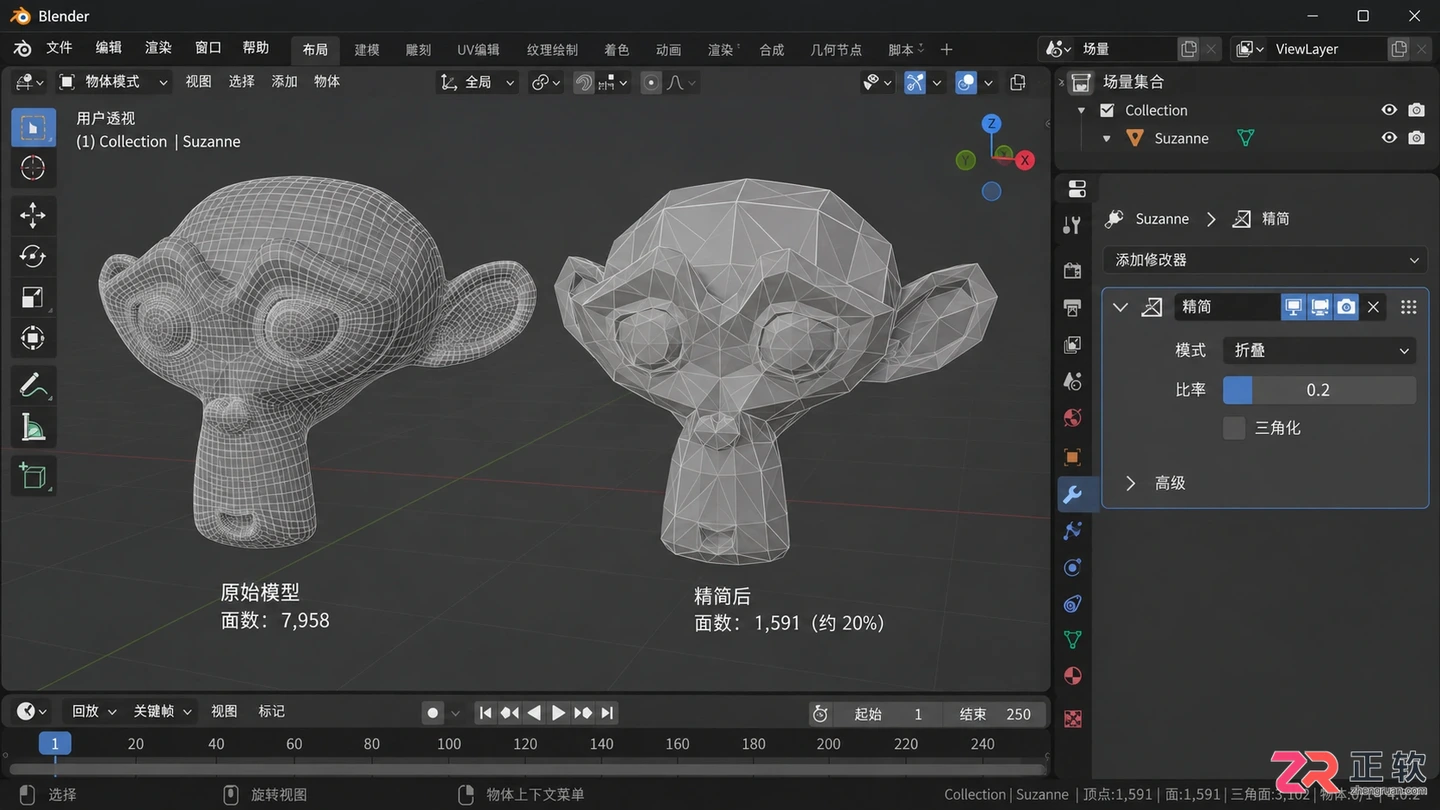Open the 关键帧 dropdown in timeline
The width and height of the screenshot is (1440, 810).
point(162,711)
